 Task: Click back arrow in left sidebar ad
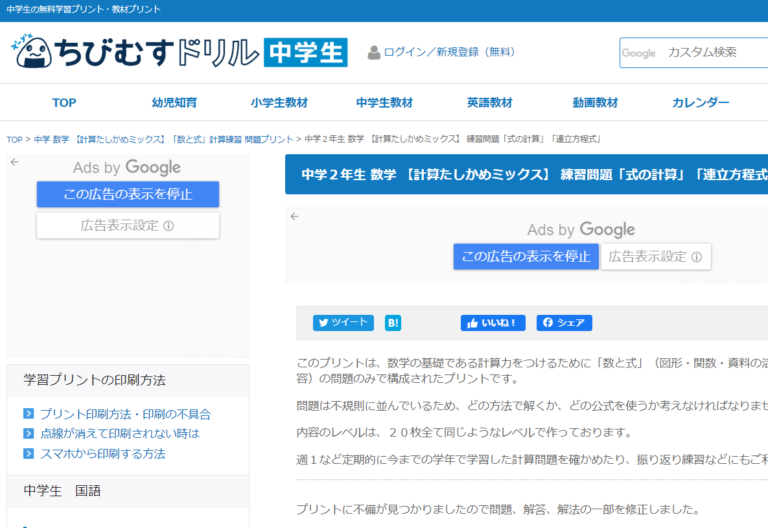click(x=15, y=162)
